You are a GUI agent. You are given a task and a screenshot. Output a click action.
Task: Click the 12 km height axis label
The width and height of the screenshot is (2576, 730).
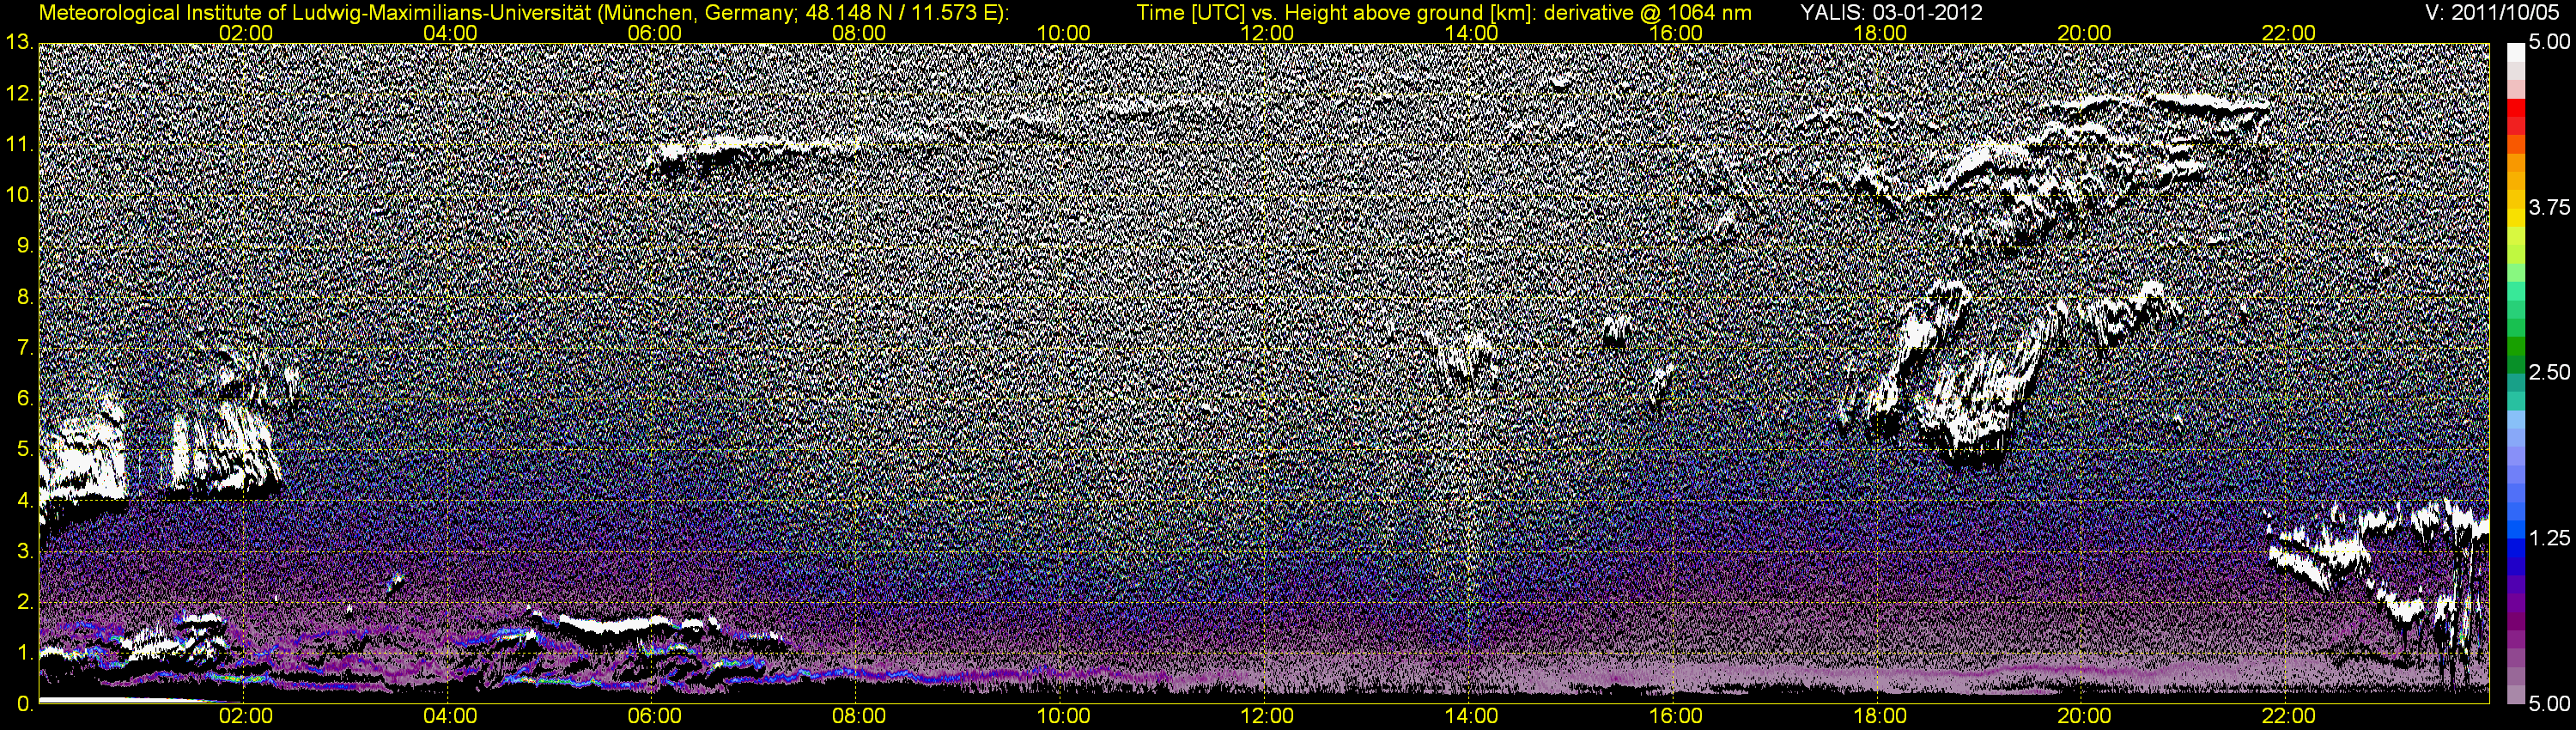coord(19,93)
